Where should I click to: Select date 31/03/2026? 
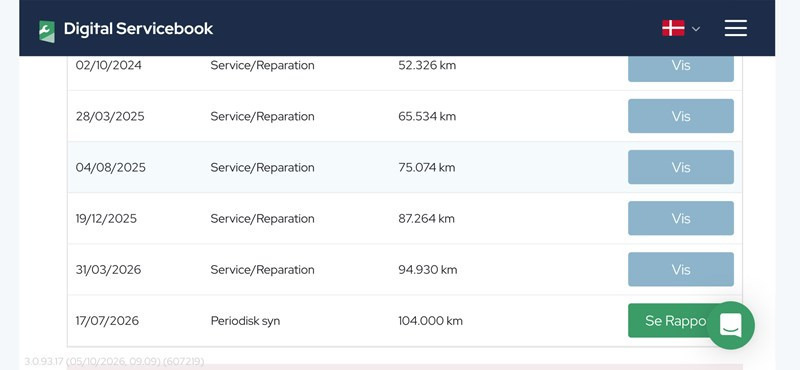108,269
